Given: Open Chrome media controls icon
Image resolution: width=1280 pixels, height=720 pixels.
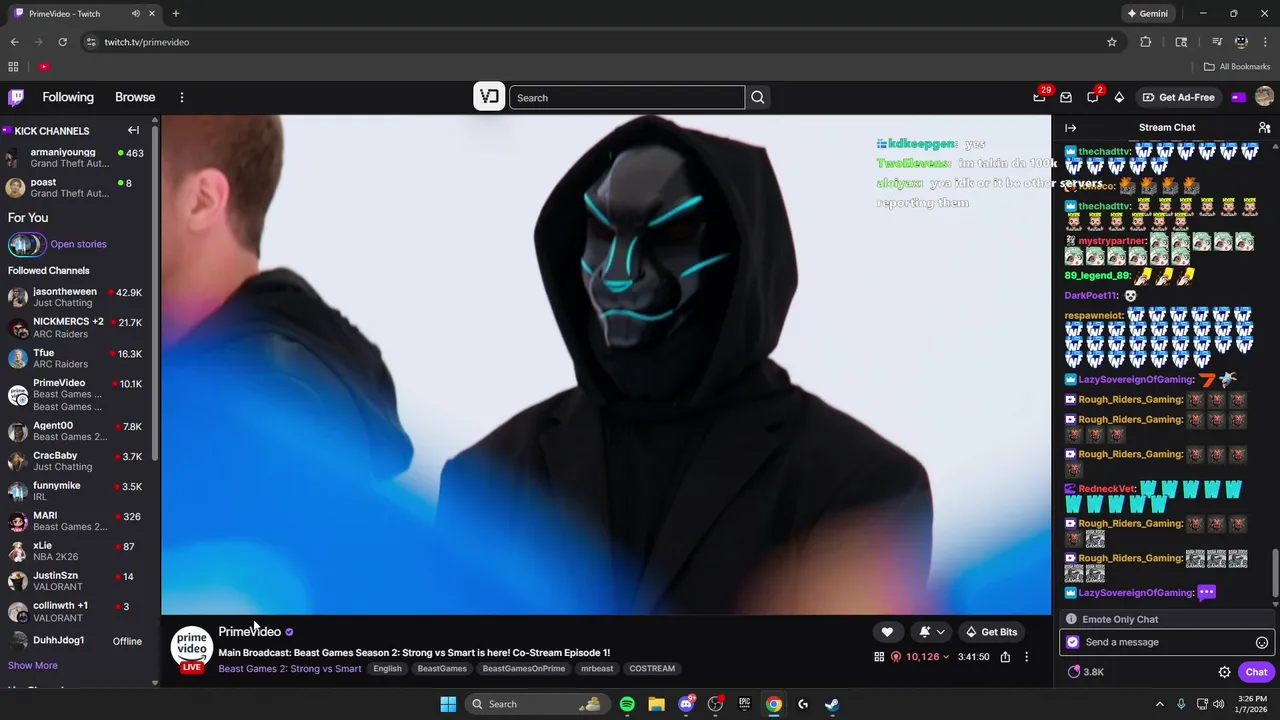Looking at the screenshot, I should pyautogui.click(x=1217, y=42).
